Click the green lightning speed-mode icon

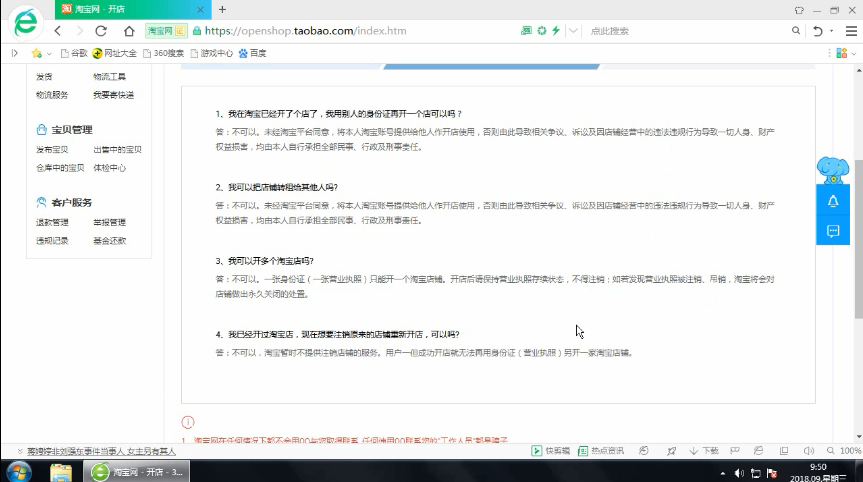(x=556, y=31)
